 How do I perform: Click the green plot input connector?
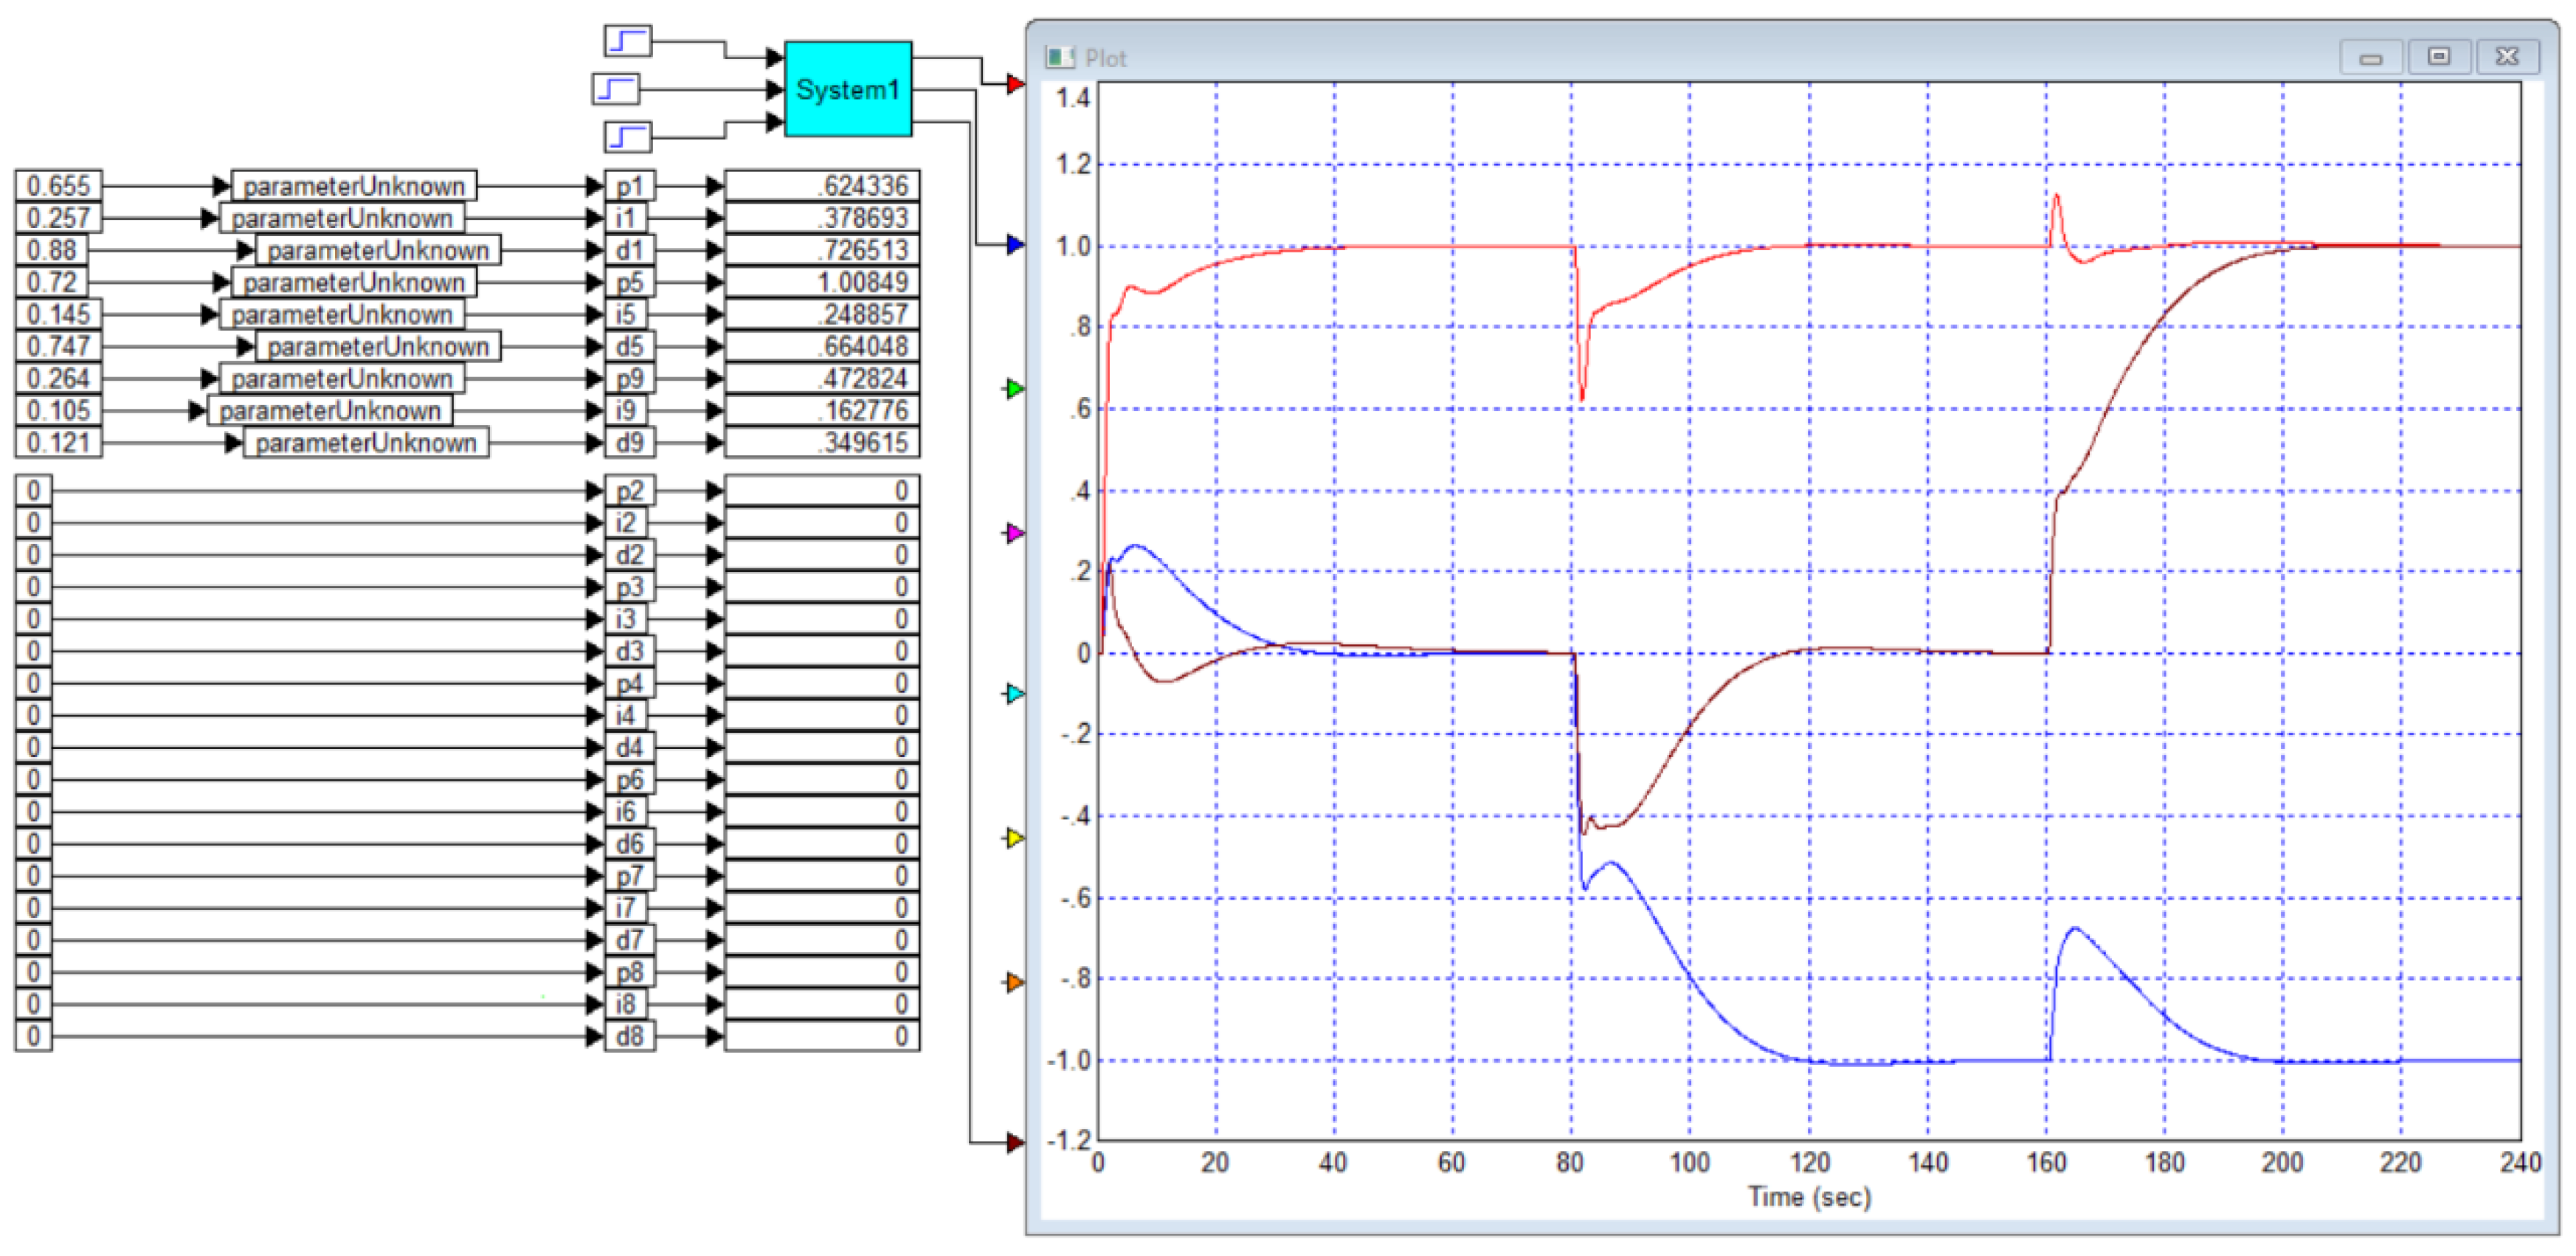click(1015, 389)
